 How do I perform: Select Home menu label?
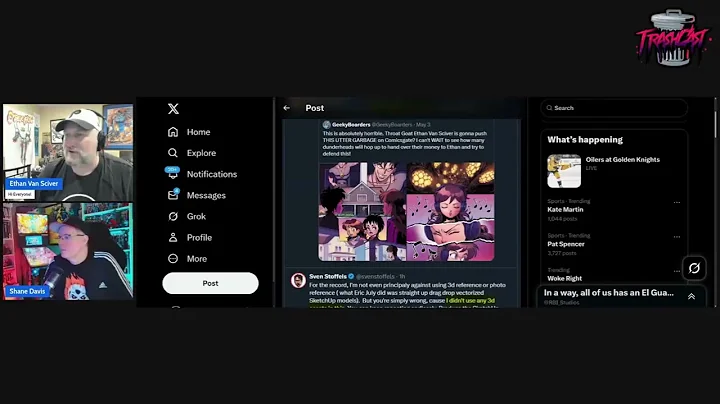(198, 132)
